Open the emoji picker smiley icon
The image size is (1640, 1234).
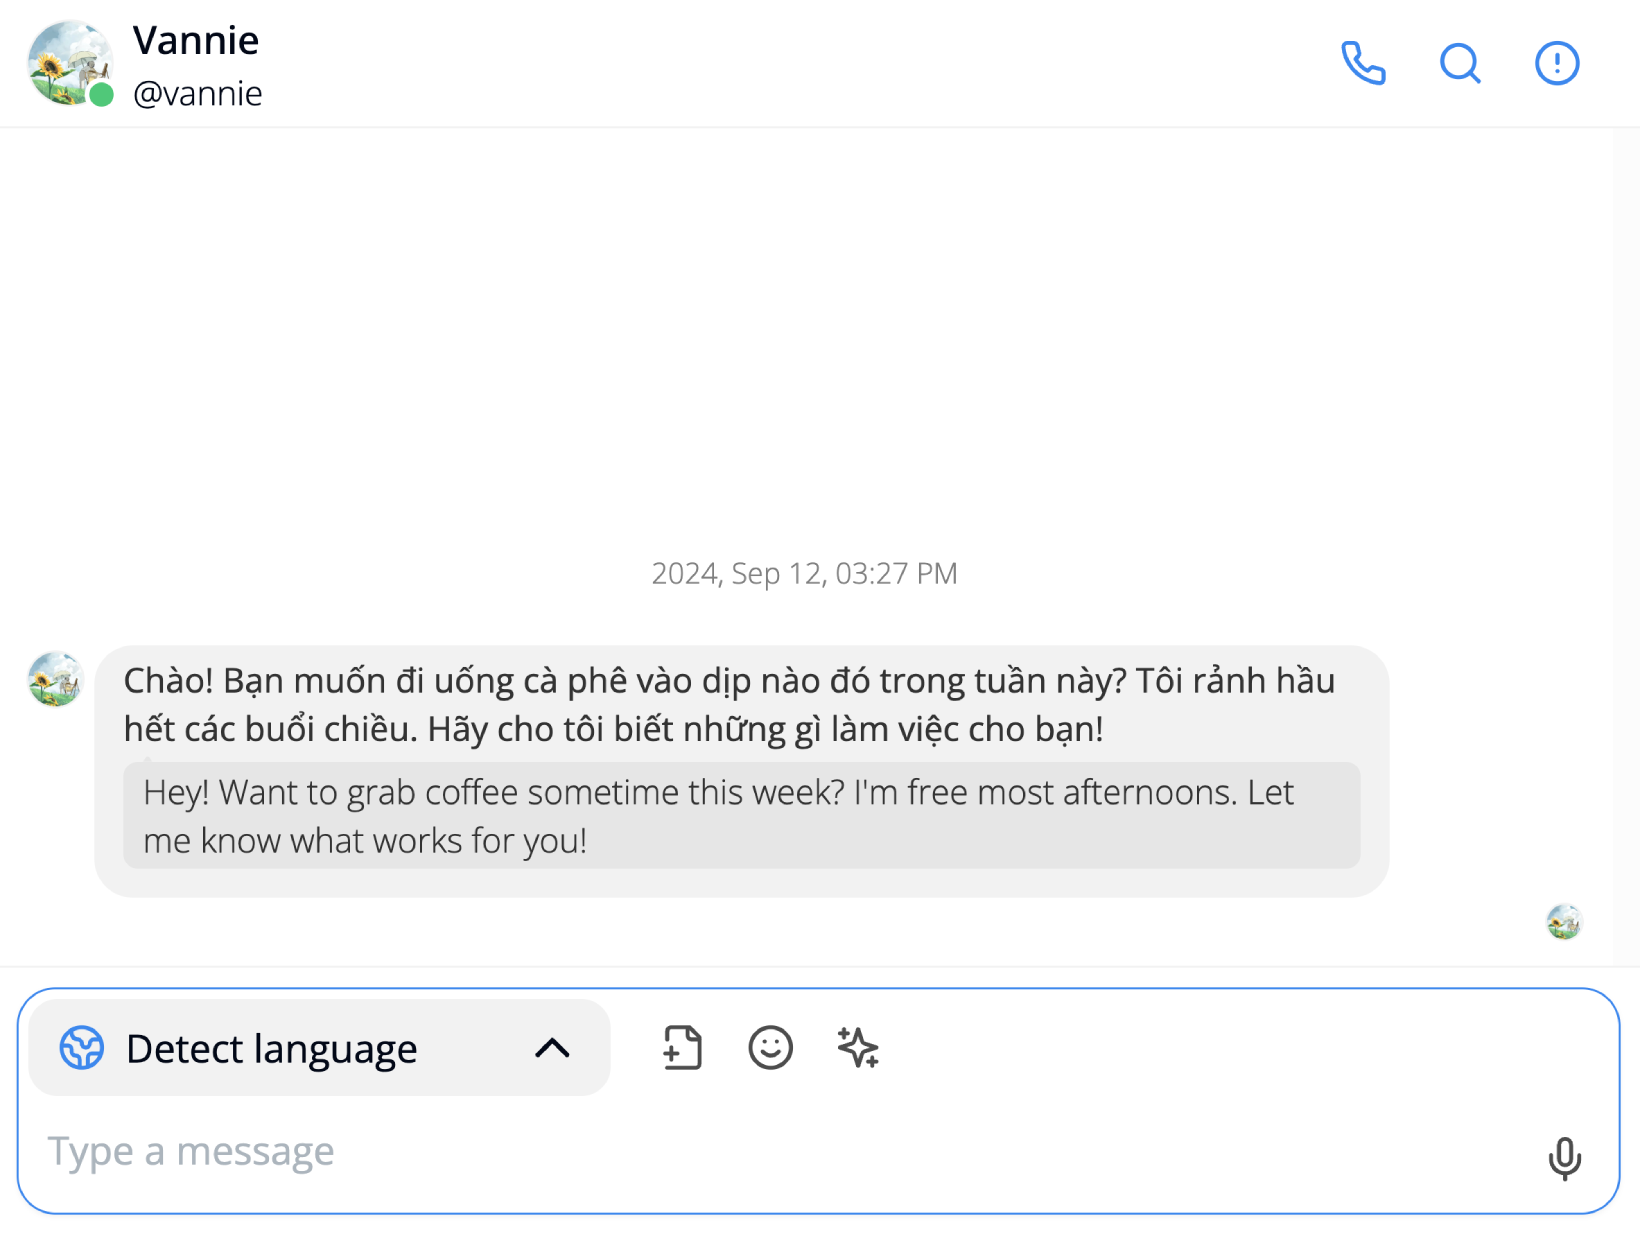click(x=770, y=1048)
